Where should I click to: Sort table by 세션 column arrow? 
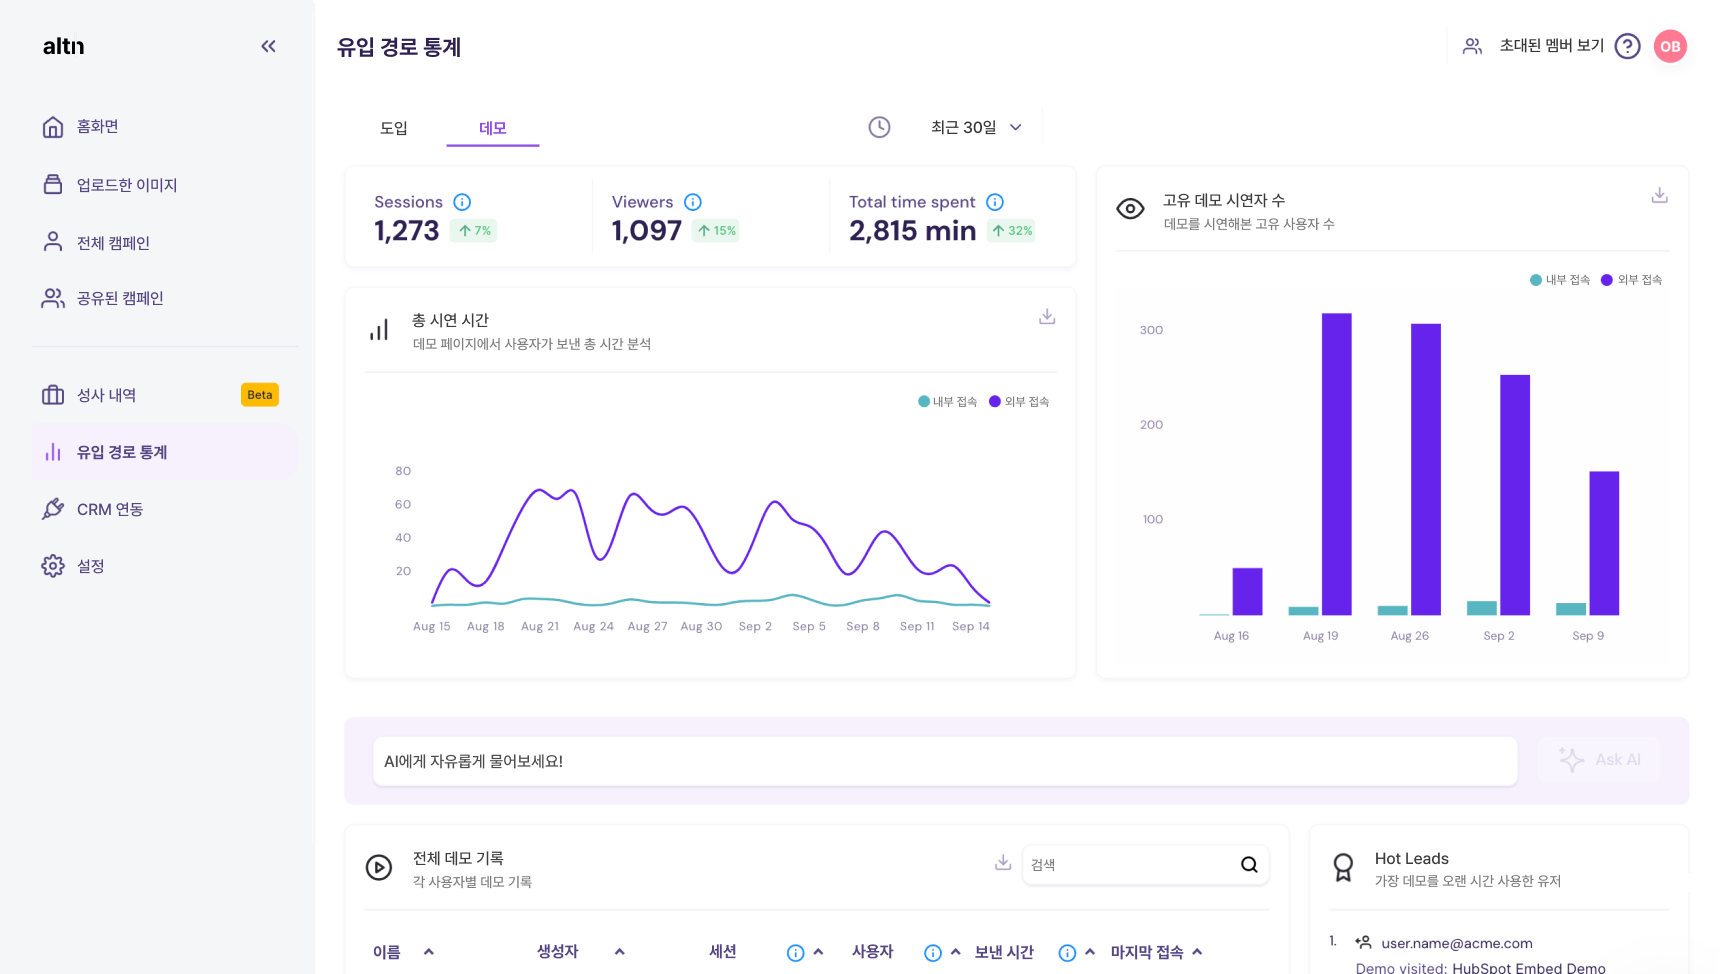818,952
